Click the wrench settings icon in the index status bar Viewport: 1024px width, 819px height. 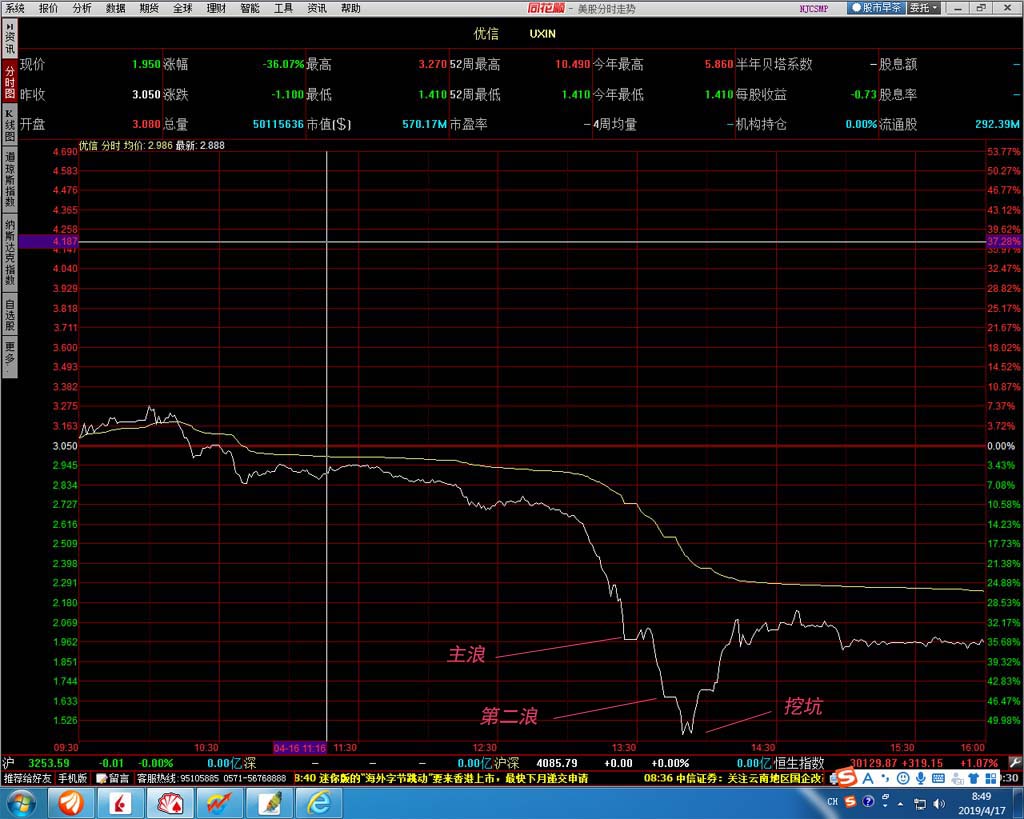pyautogui.click(x=1014, y=762)
